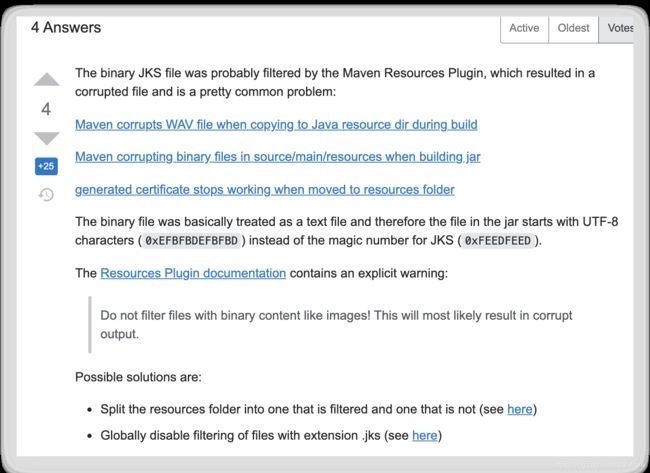This screenshot has width=650, height=473.
Task: Open 'Maven corrupts WAV file' link
Action: coord(276,124)
